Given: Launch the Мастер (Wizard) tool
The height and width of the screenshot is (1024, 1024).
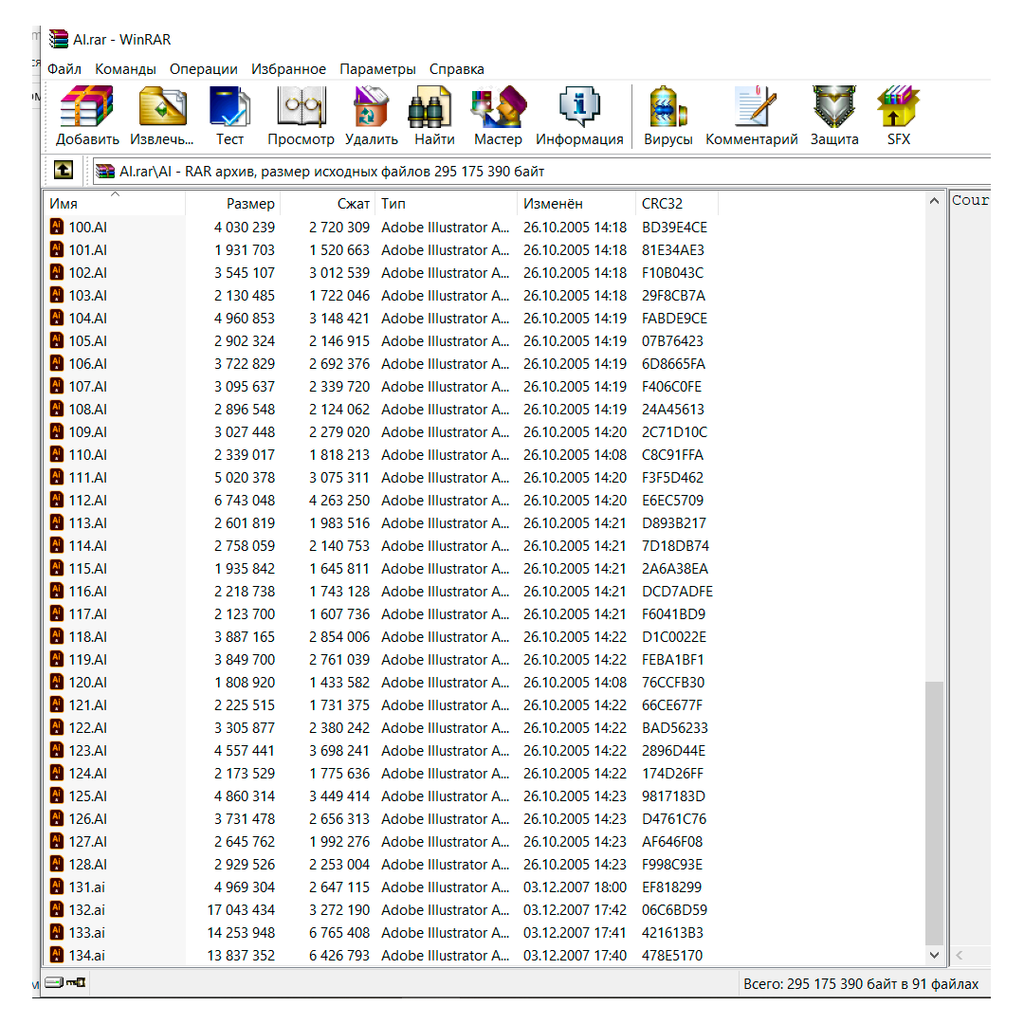Looking at the screenshot, I should tap(498, 106).
